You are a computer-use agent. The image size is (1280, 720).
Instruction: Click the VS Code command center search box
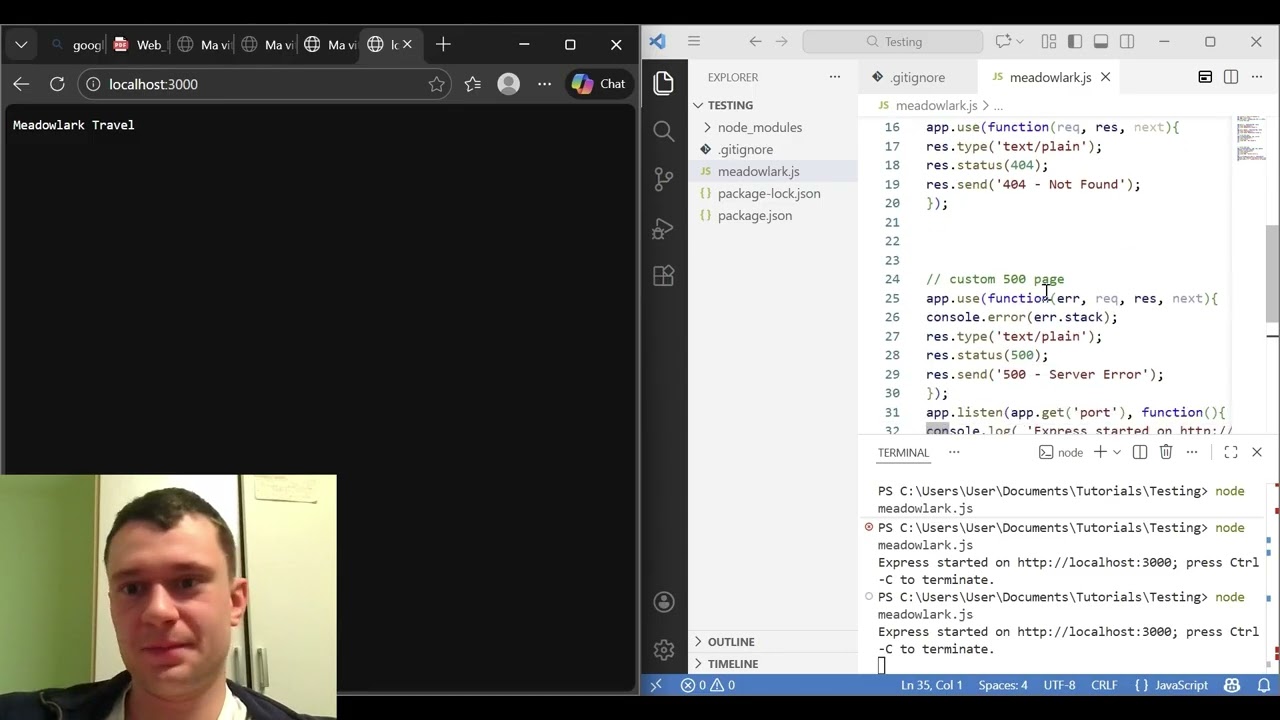coord(893,41)
